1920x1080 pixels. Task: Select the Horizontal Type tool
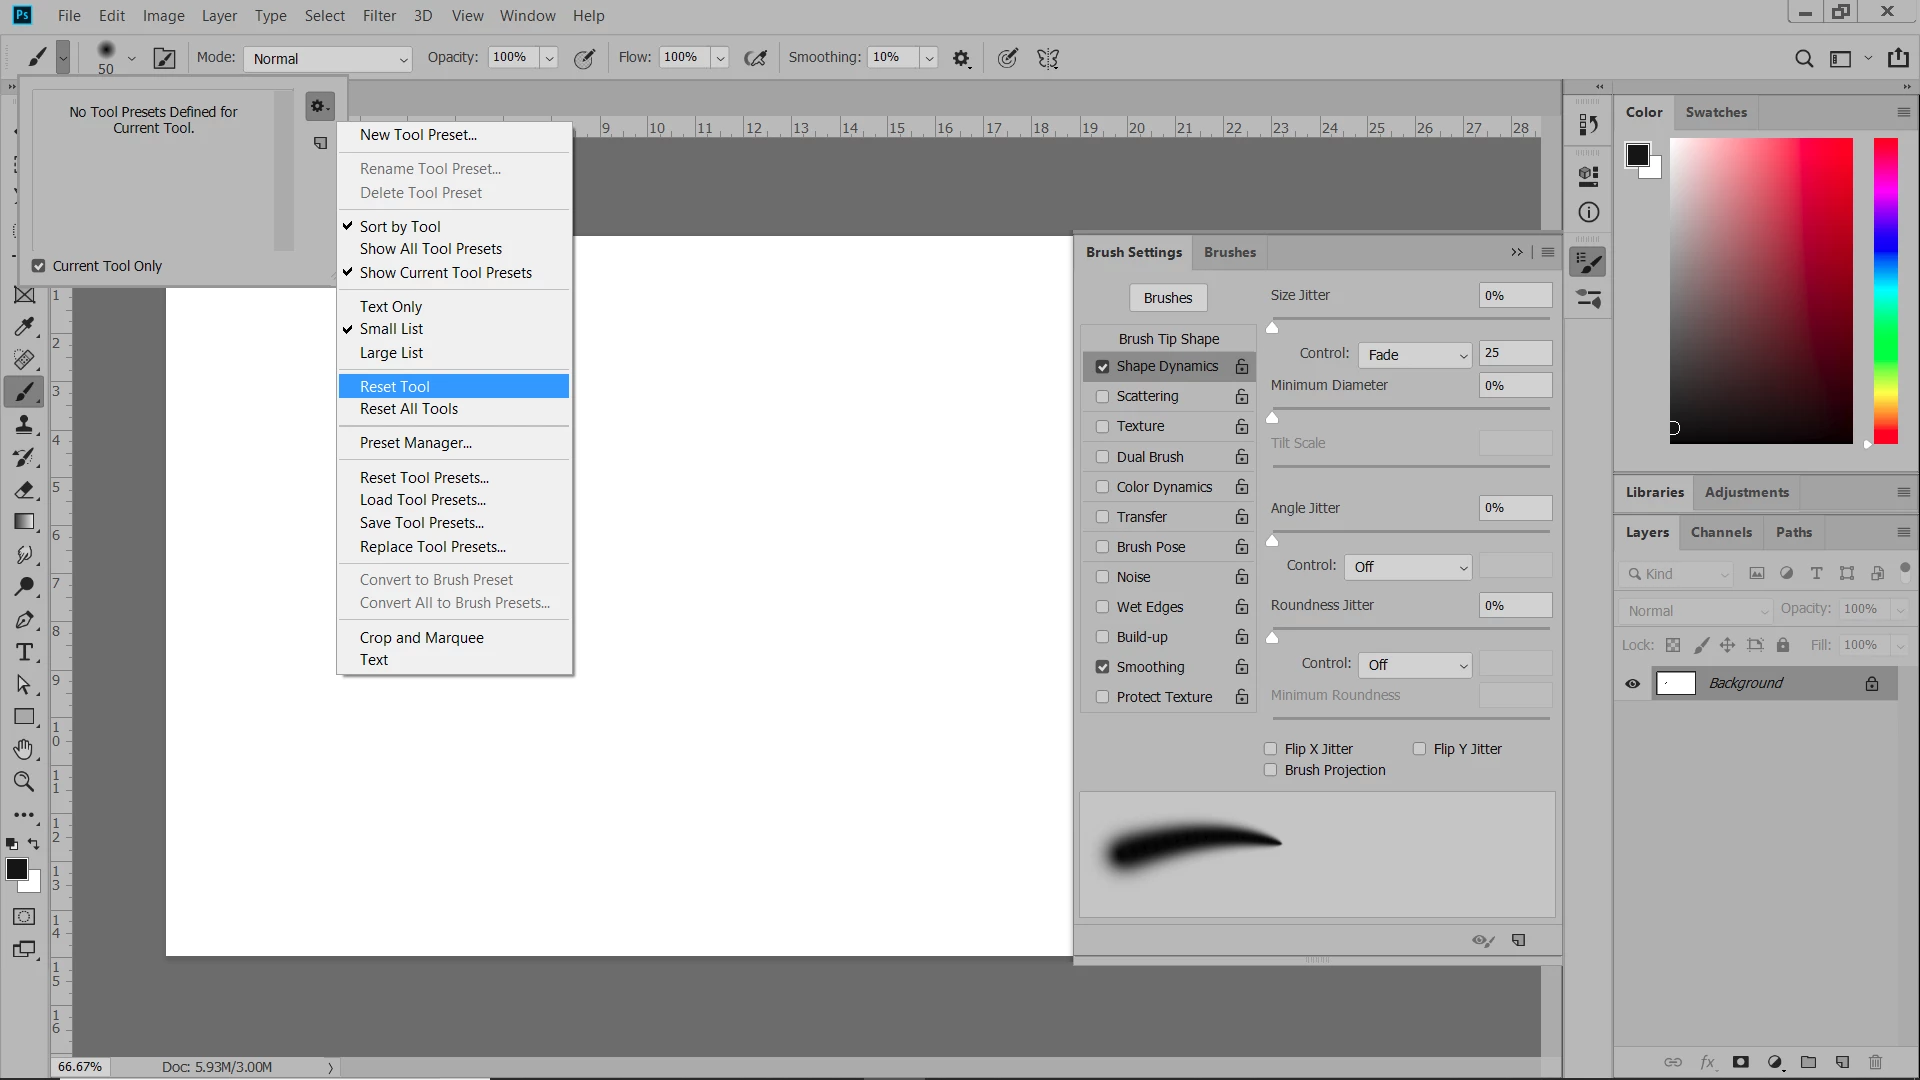coord(24,652)
